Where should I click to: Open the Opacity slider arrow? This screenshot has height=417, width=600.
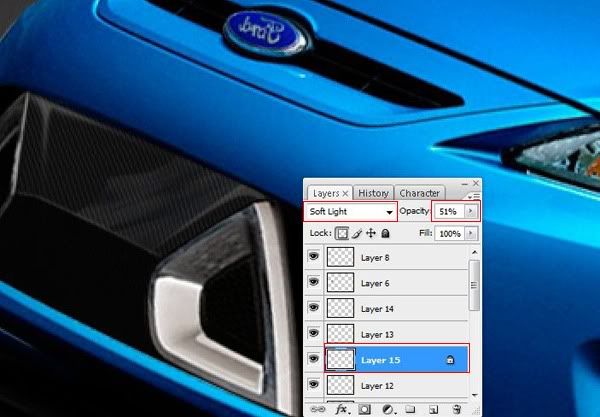471,211
